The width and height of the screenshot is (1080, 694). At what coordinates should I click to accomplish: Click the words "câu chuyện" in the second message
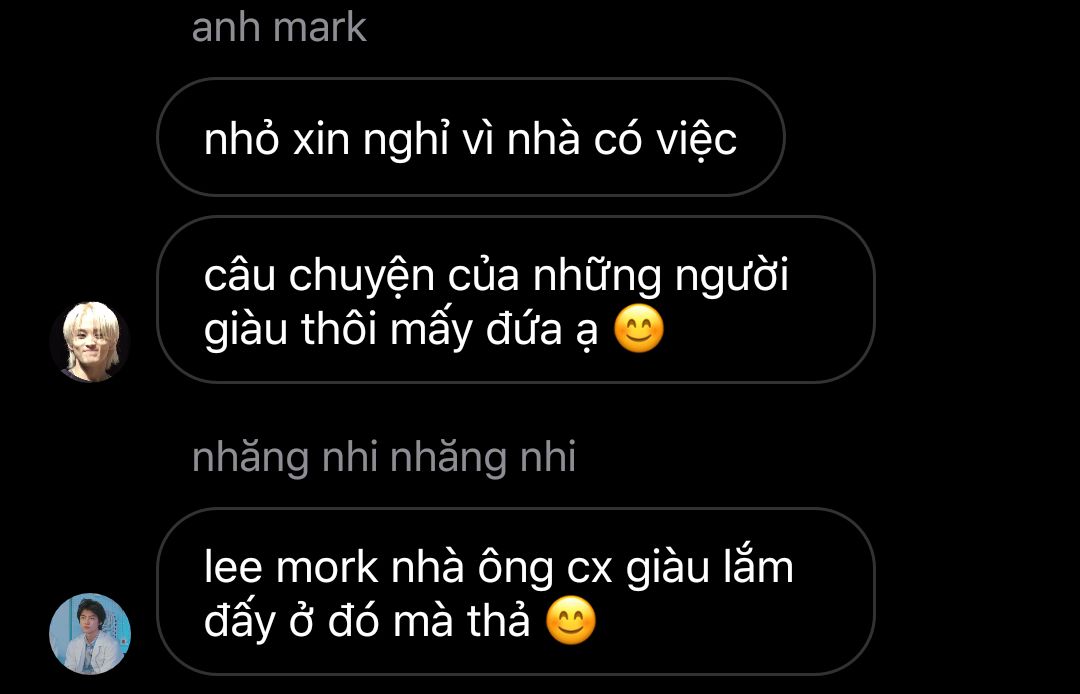(320, 277)
